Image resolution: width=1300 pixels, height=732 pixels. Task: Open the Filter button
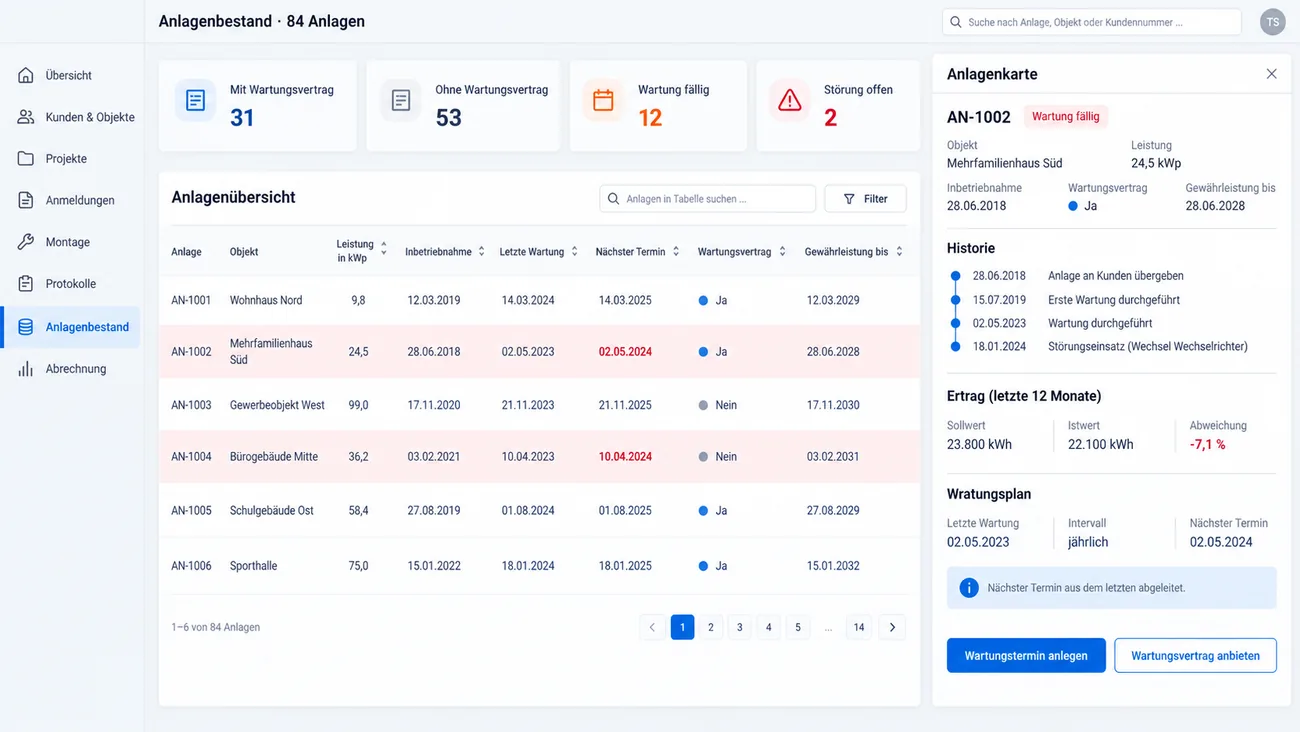point(865,199)
